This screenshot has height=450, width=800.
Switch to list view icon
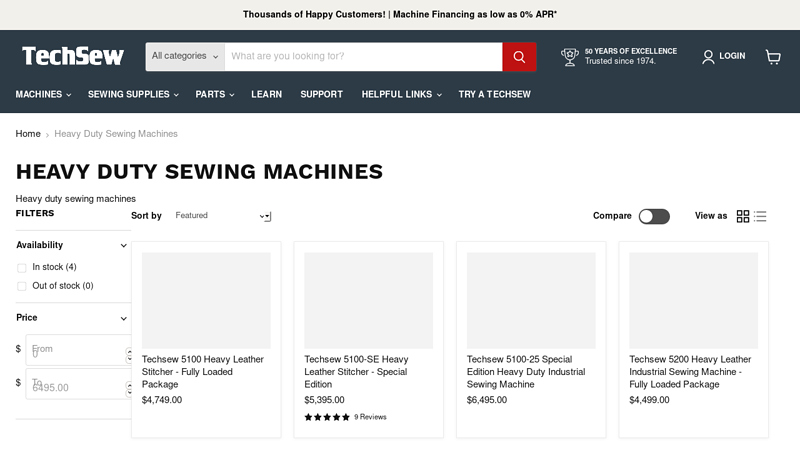click(760, 216)
